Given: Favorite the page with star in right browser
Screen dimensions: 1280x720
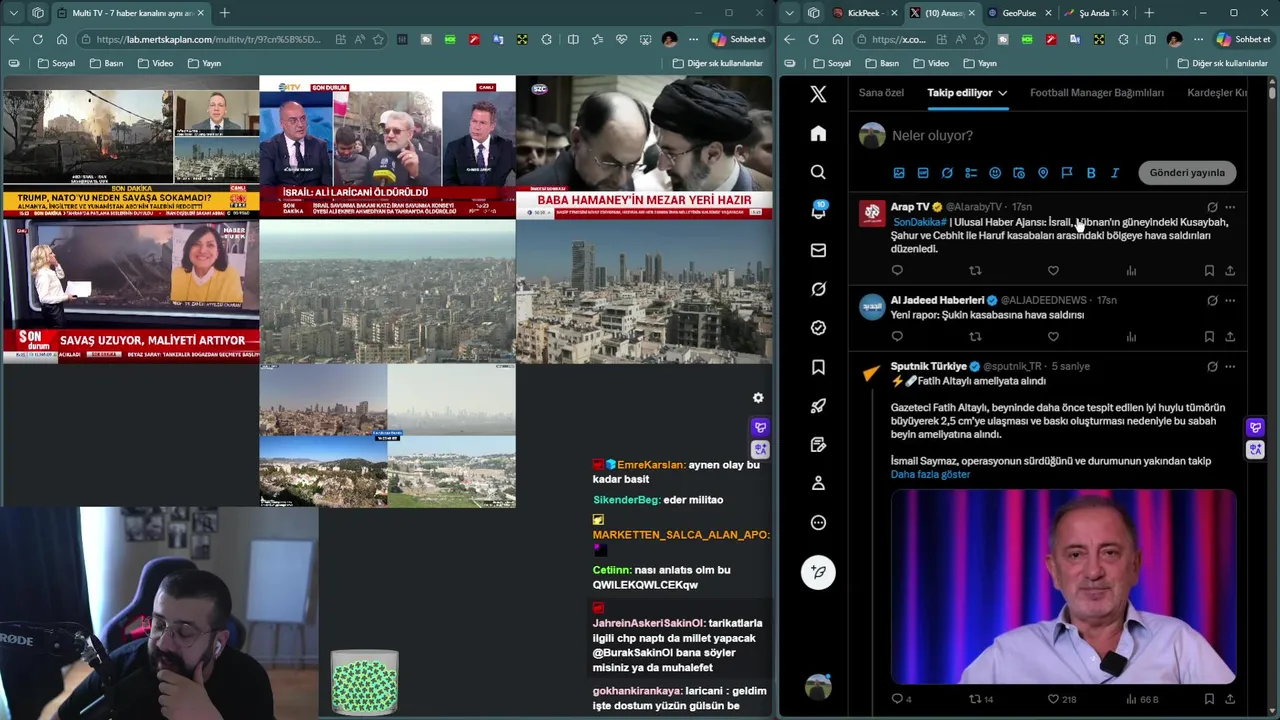Looking at the screenshot, I should tap(980, 39).
